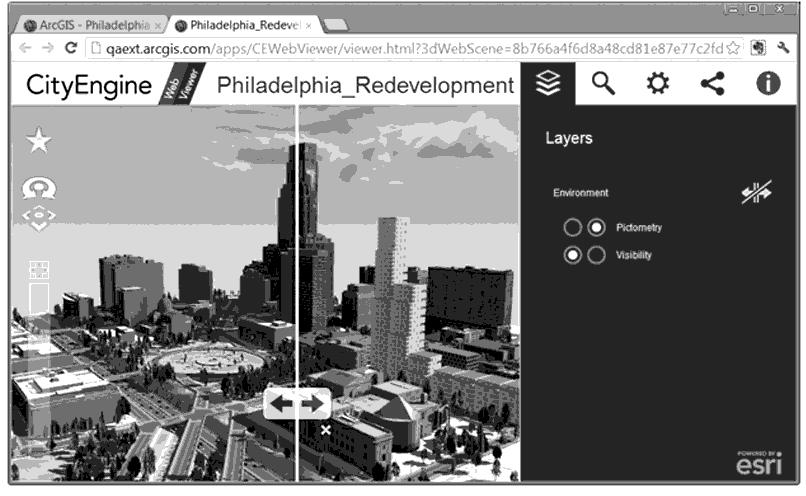Screen dimensions: 806x496
Task: Click the swipe view compare icon beside Environment
Action: coord(756,193)
